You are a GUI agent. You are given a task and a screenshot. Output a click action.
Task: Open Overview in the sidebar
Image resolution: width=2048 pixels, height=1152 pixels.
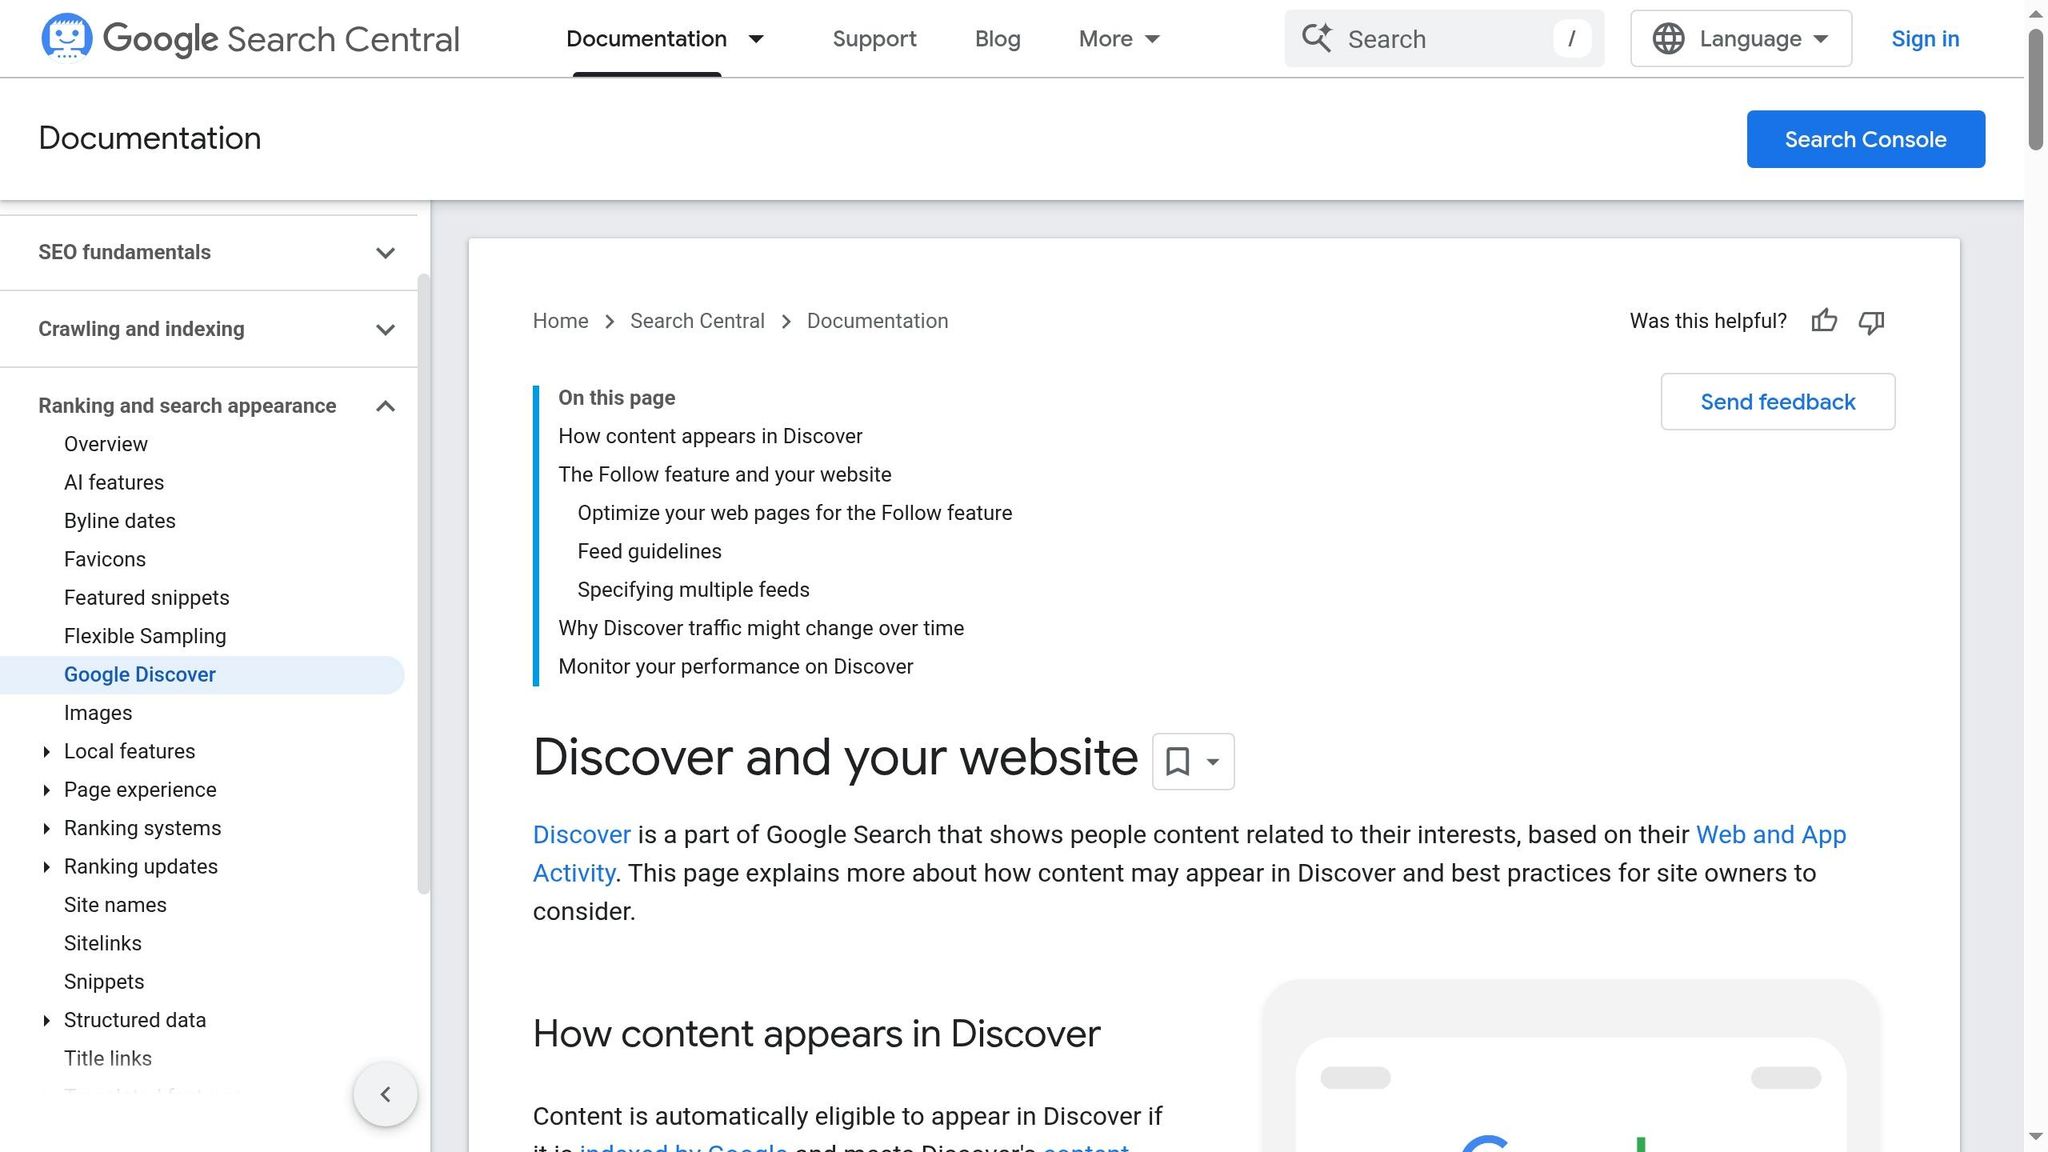click(x=105, y=444)
